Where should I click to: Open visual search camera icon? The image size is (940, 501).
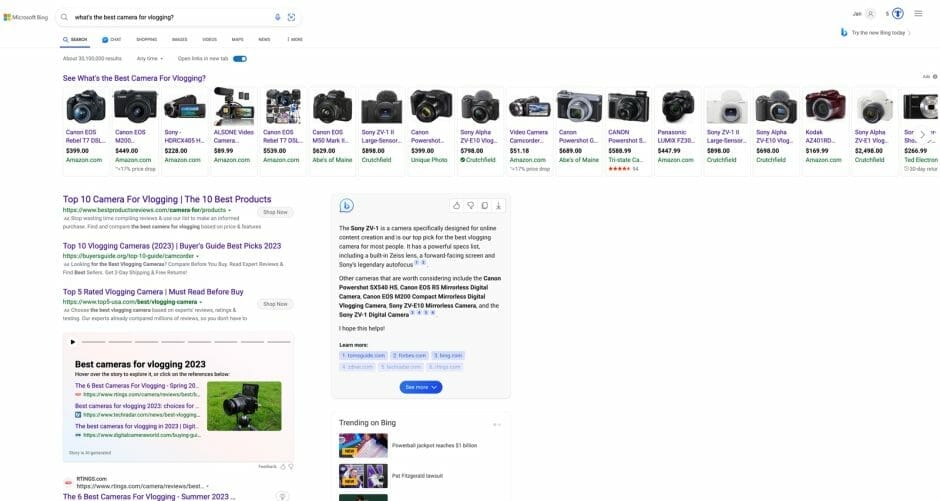click(x=291, y=17)
